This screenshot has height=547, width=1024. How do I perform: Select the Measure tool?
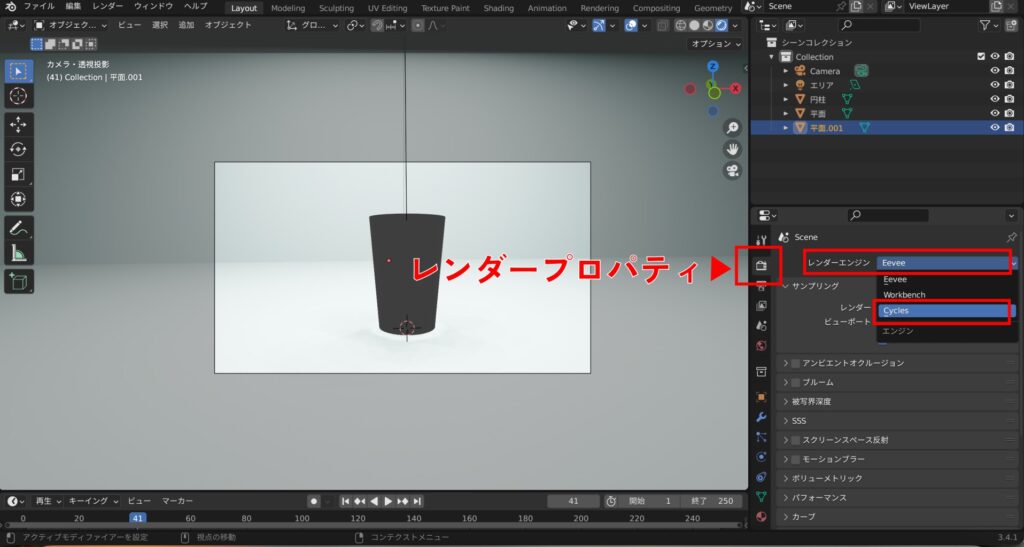tap(18, 253)
